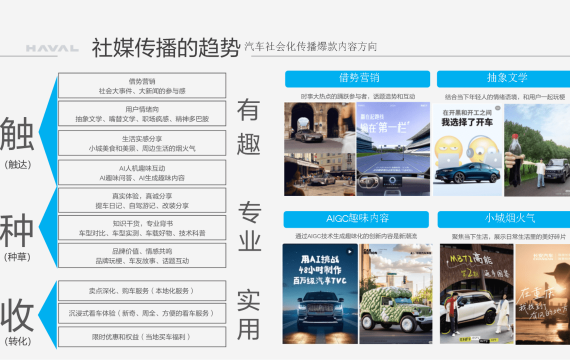
Task: Select the 借势营销 blue header tab
Action: (x=357, y=79)
